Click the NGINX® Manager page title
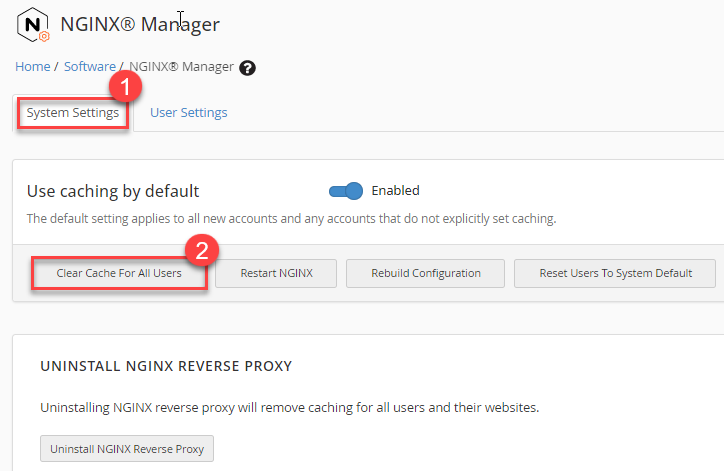The height and width of the screenshot is (471, 724). click(140, 24)
